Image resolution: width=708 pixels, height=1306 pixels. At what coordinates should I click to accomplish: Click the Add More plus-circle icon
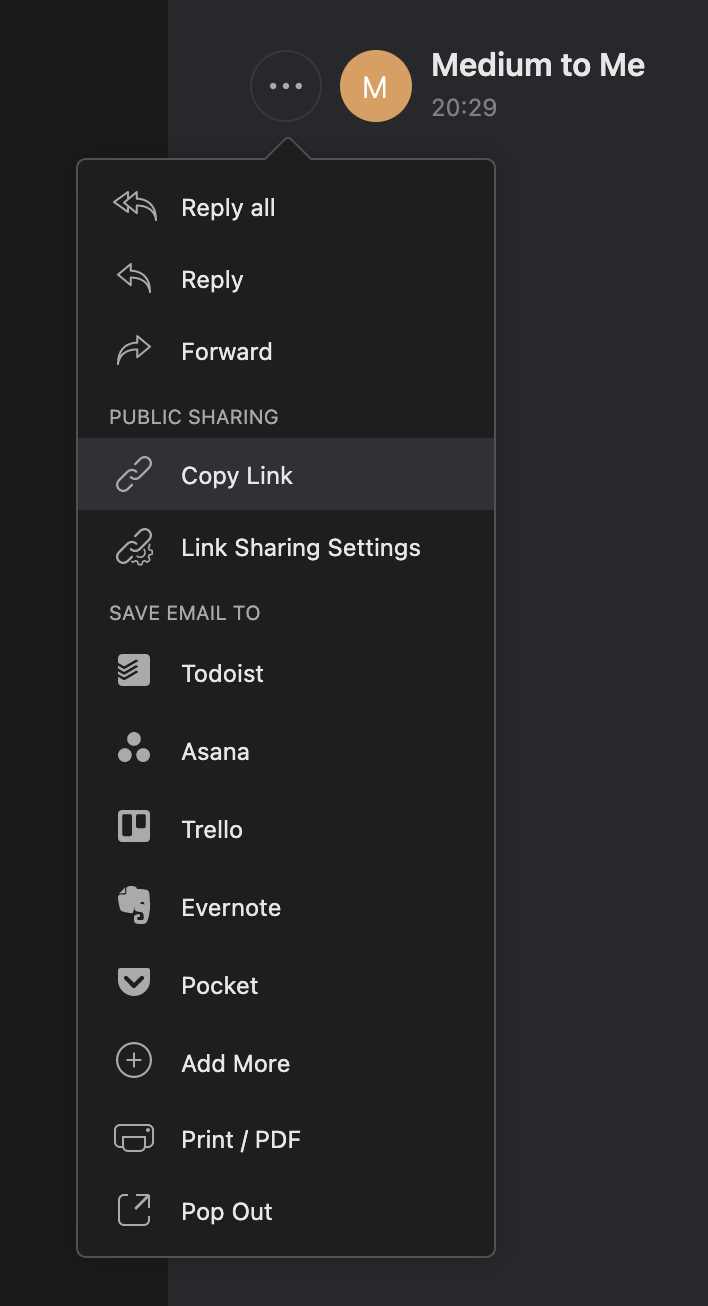point(134,1061)
